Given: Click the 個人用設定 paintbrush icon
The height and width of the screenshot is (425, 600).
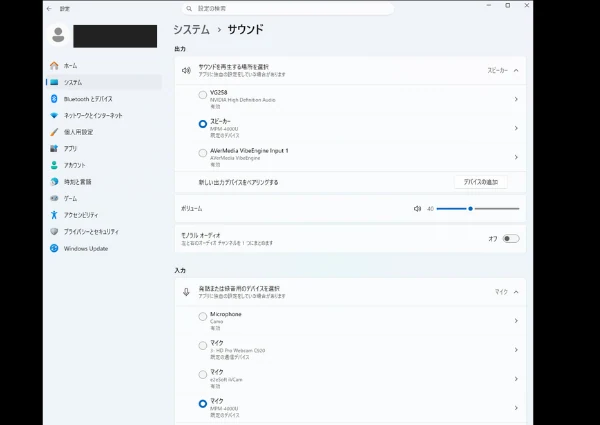Looking at the screenshot, I should [54, 132].
